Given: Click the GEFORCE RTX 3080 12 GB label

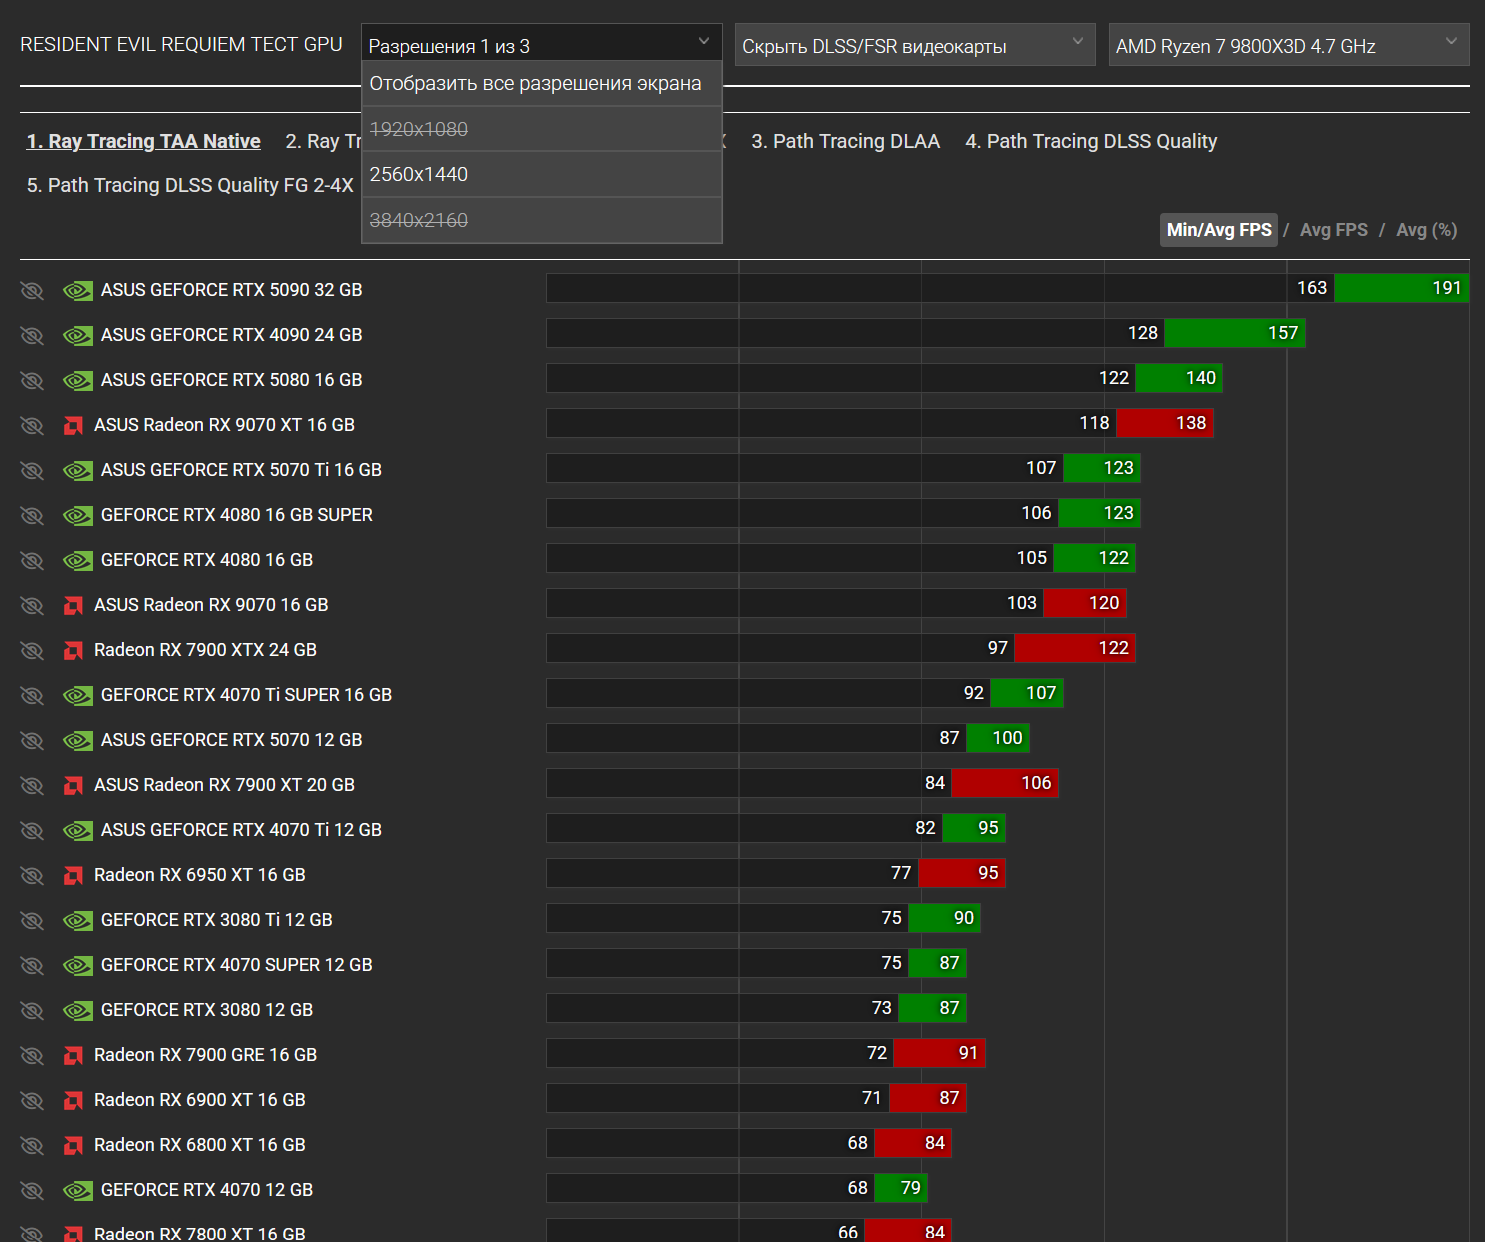Looking at the screenshot, I should [x=207, y=1010].
